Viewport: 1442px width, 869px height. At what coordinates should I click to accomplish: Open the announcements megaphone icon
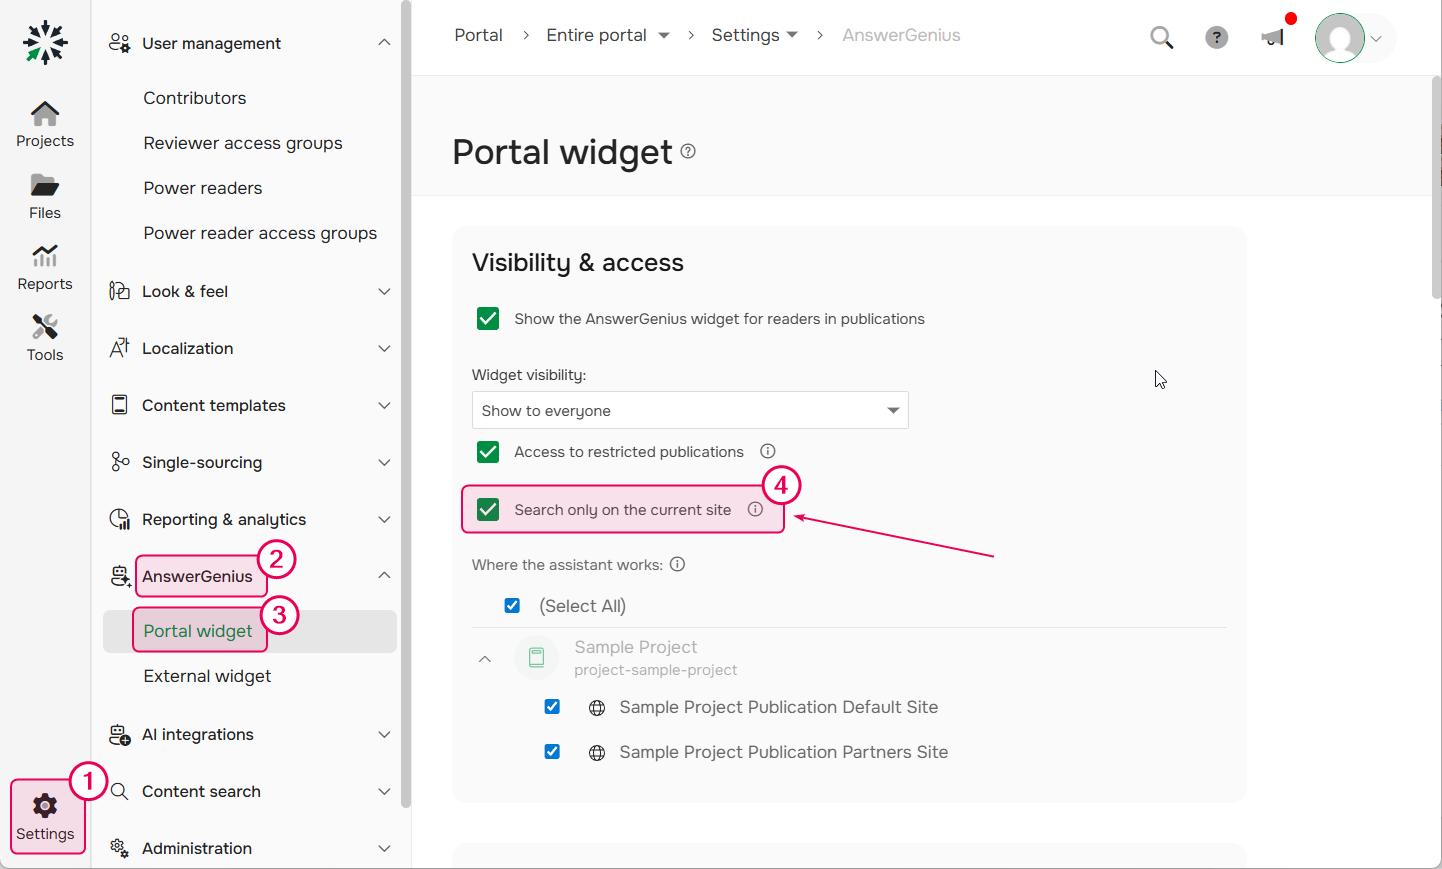point(1272,38)
